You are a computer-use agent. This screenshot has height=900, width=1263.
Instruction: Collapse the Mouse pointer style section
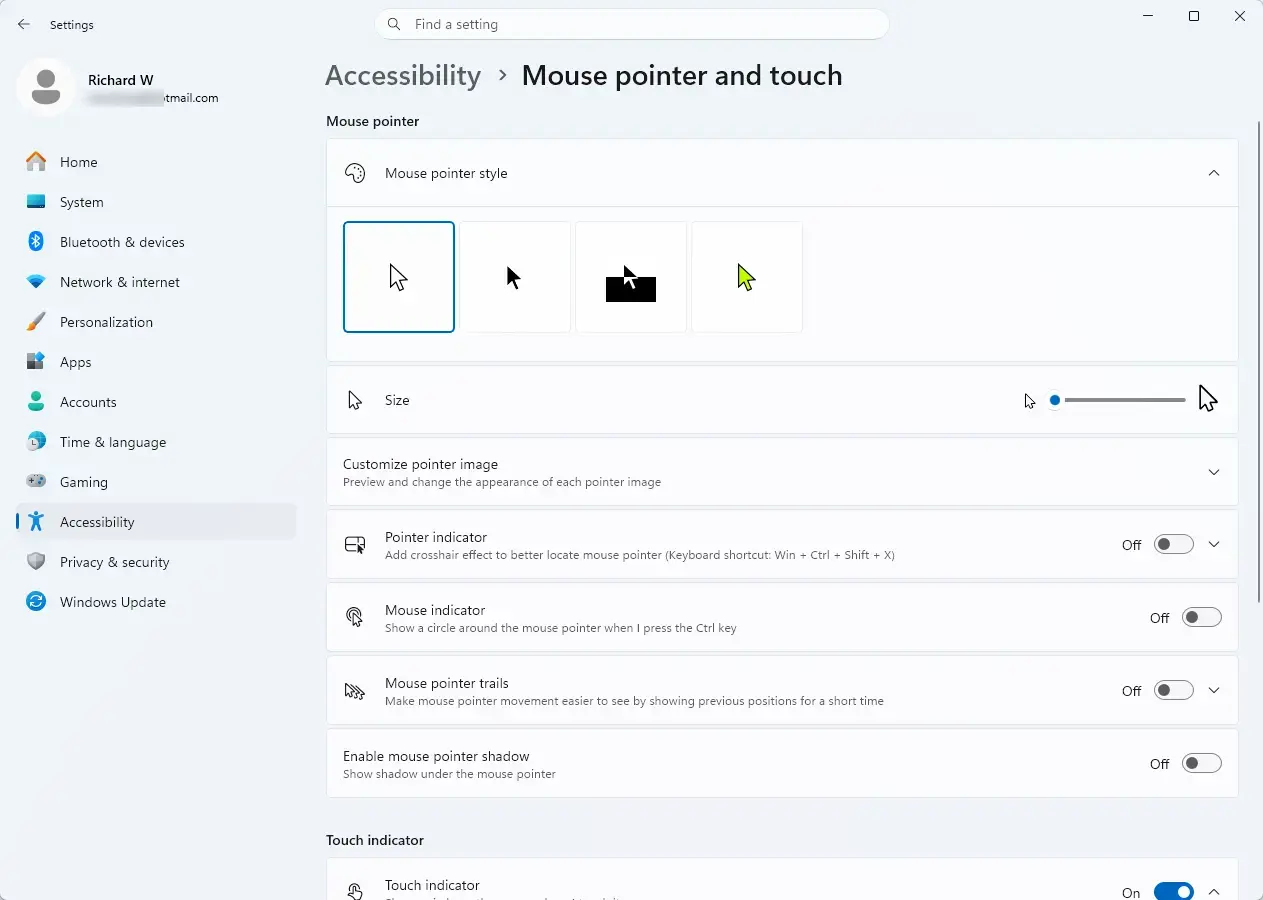[x=1214, y=173]
